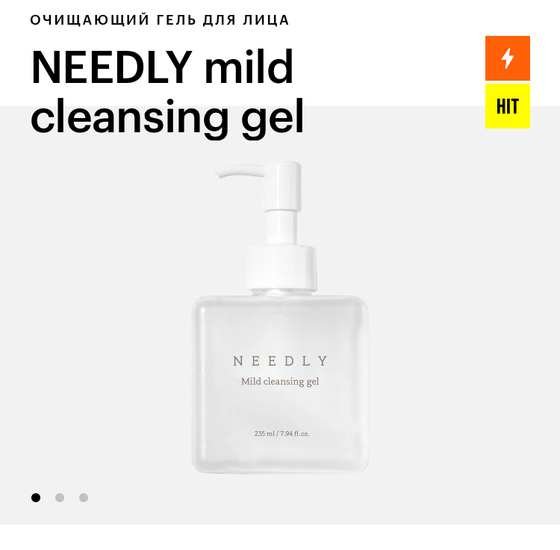This screenshot has height=550, width=560.
Task: Click the word 'ОЧИЩАЮЩИЙ' in category label
Action: click(x=89, y=20)
